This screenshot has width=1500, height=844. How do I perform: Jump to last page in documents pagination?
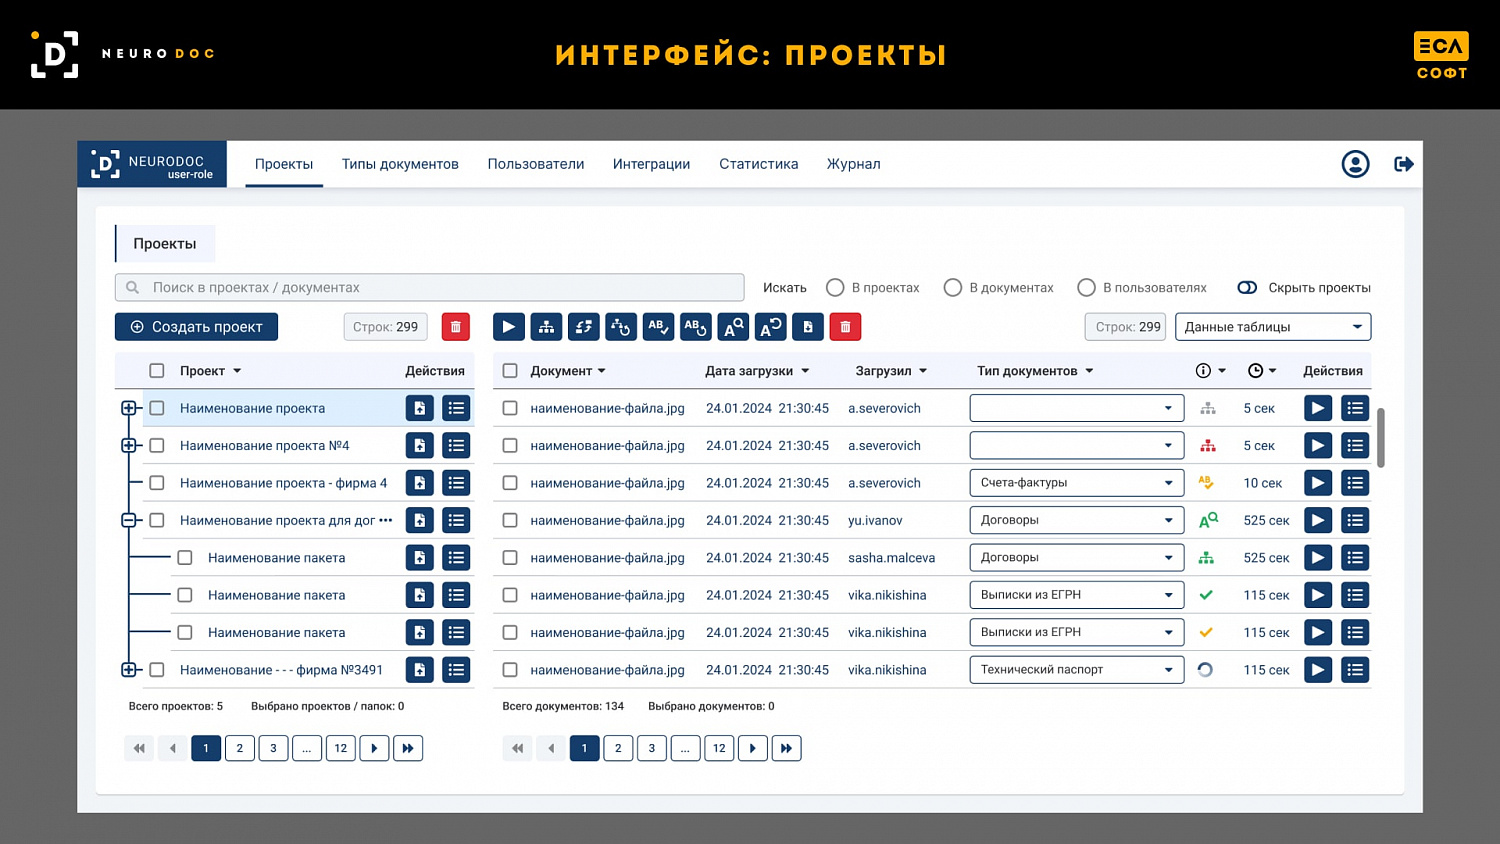[787, 748]
